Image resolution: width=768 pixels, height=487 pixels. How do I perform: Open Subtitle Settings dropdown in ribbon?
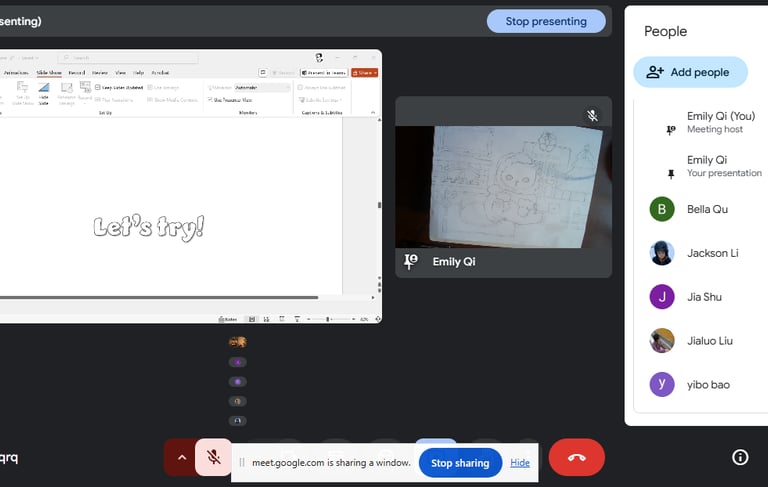320,99
